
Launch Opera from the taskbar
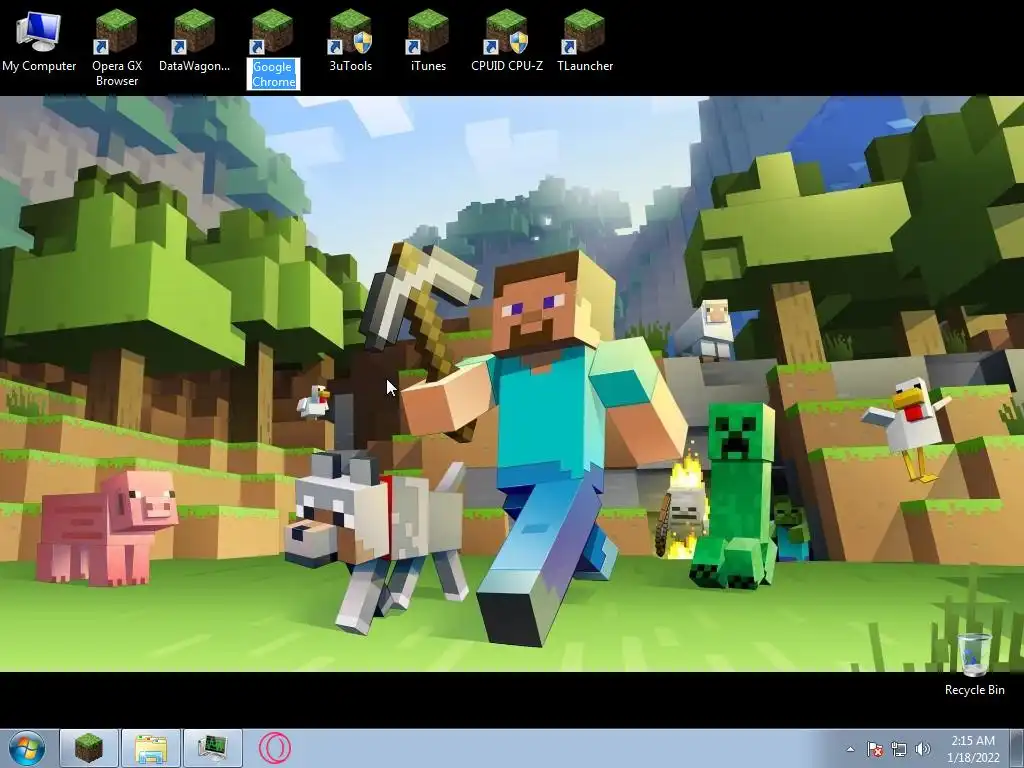(275, 748)
